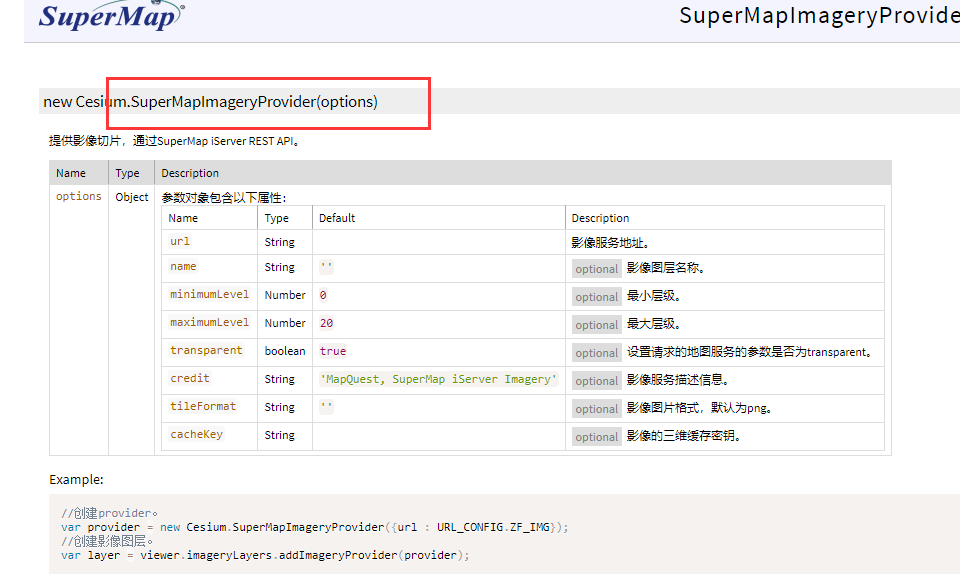
Task: Click the tileFormat parameter name
Action: tap(203, 406)
